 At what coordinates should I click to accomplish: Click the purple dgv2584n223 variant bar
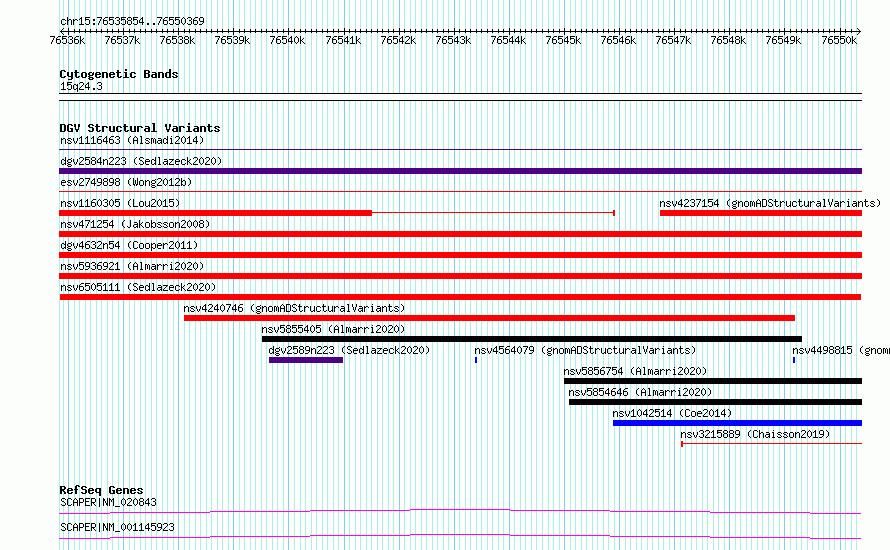[x=460, y=171]
